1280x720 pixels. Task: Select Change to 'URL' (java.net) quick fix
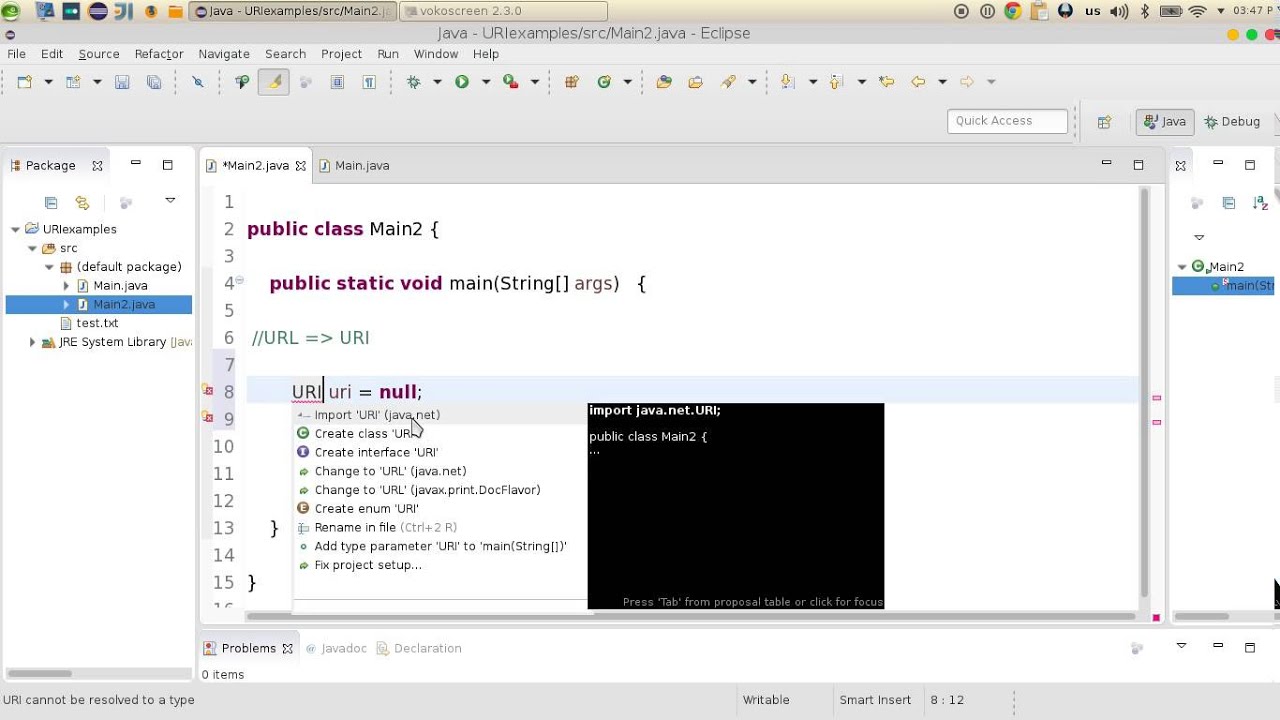(440, 471)
